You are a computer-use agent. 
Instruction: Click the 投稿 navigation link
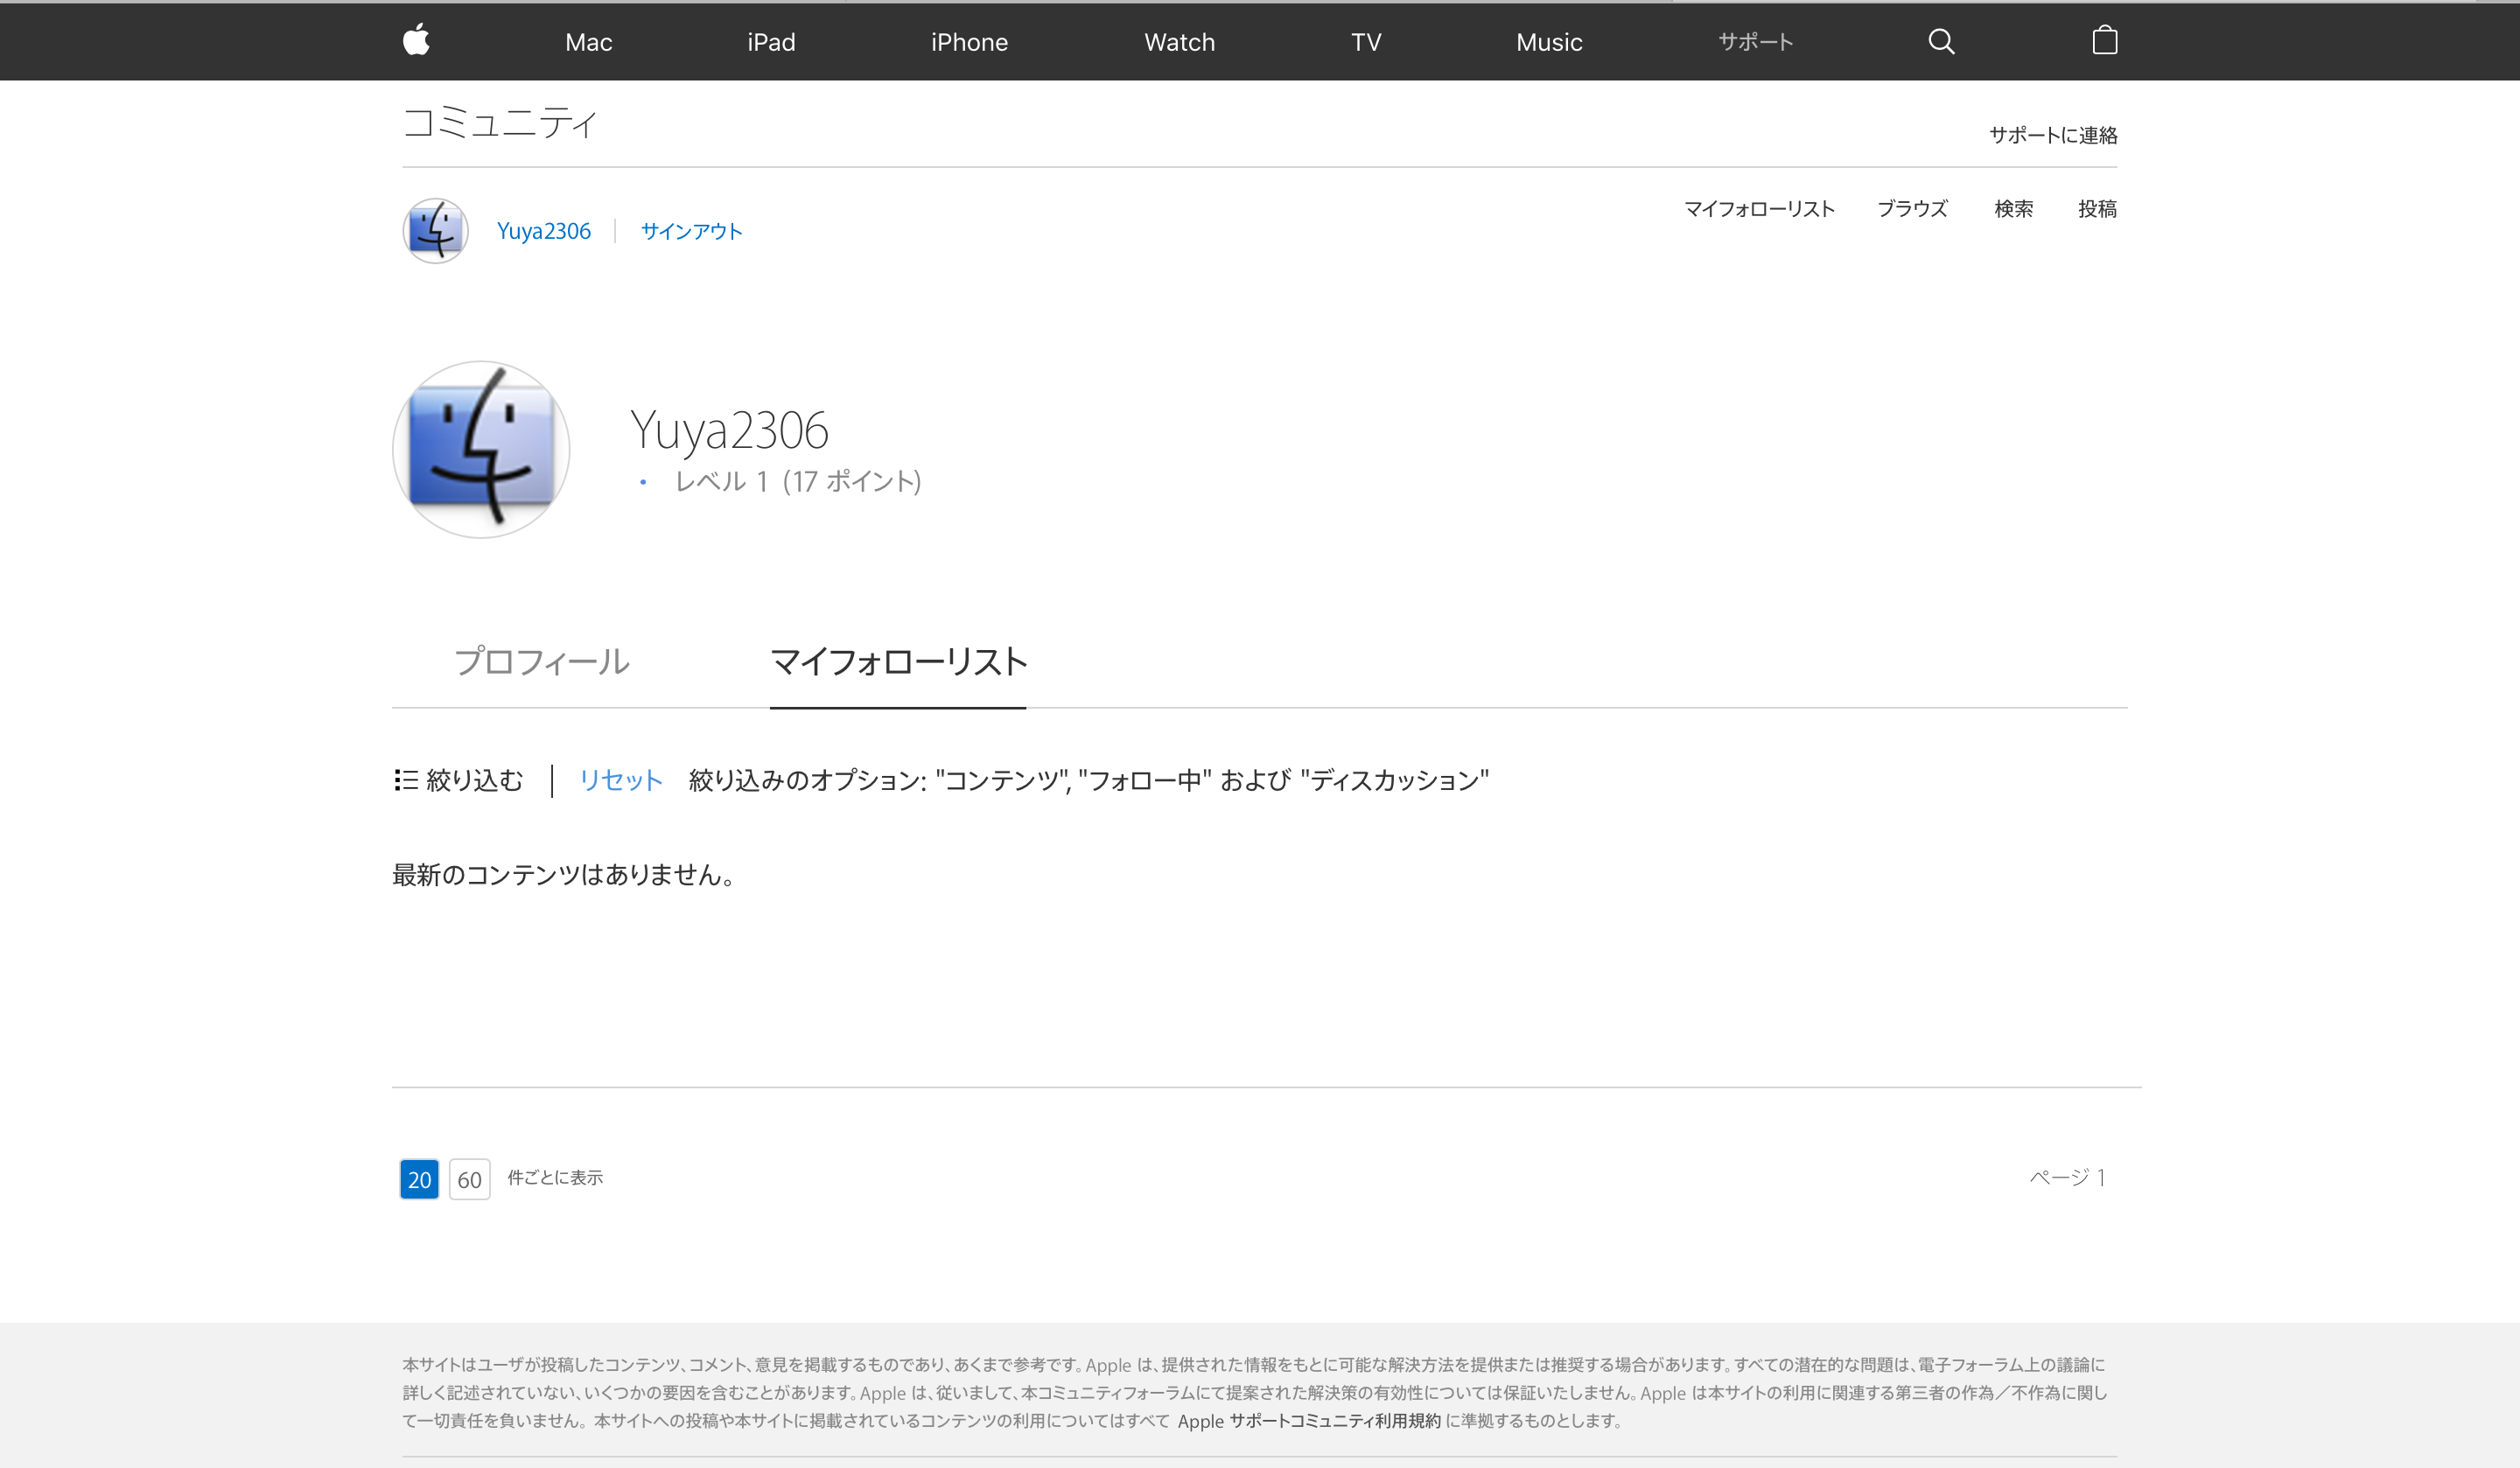coord(2096,209)
